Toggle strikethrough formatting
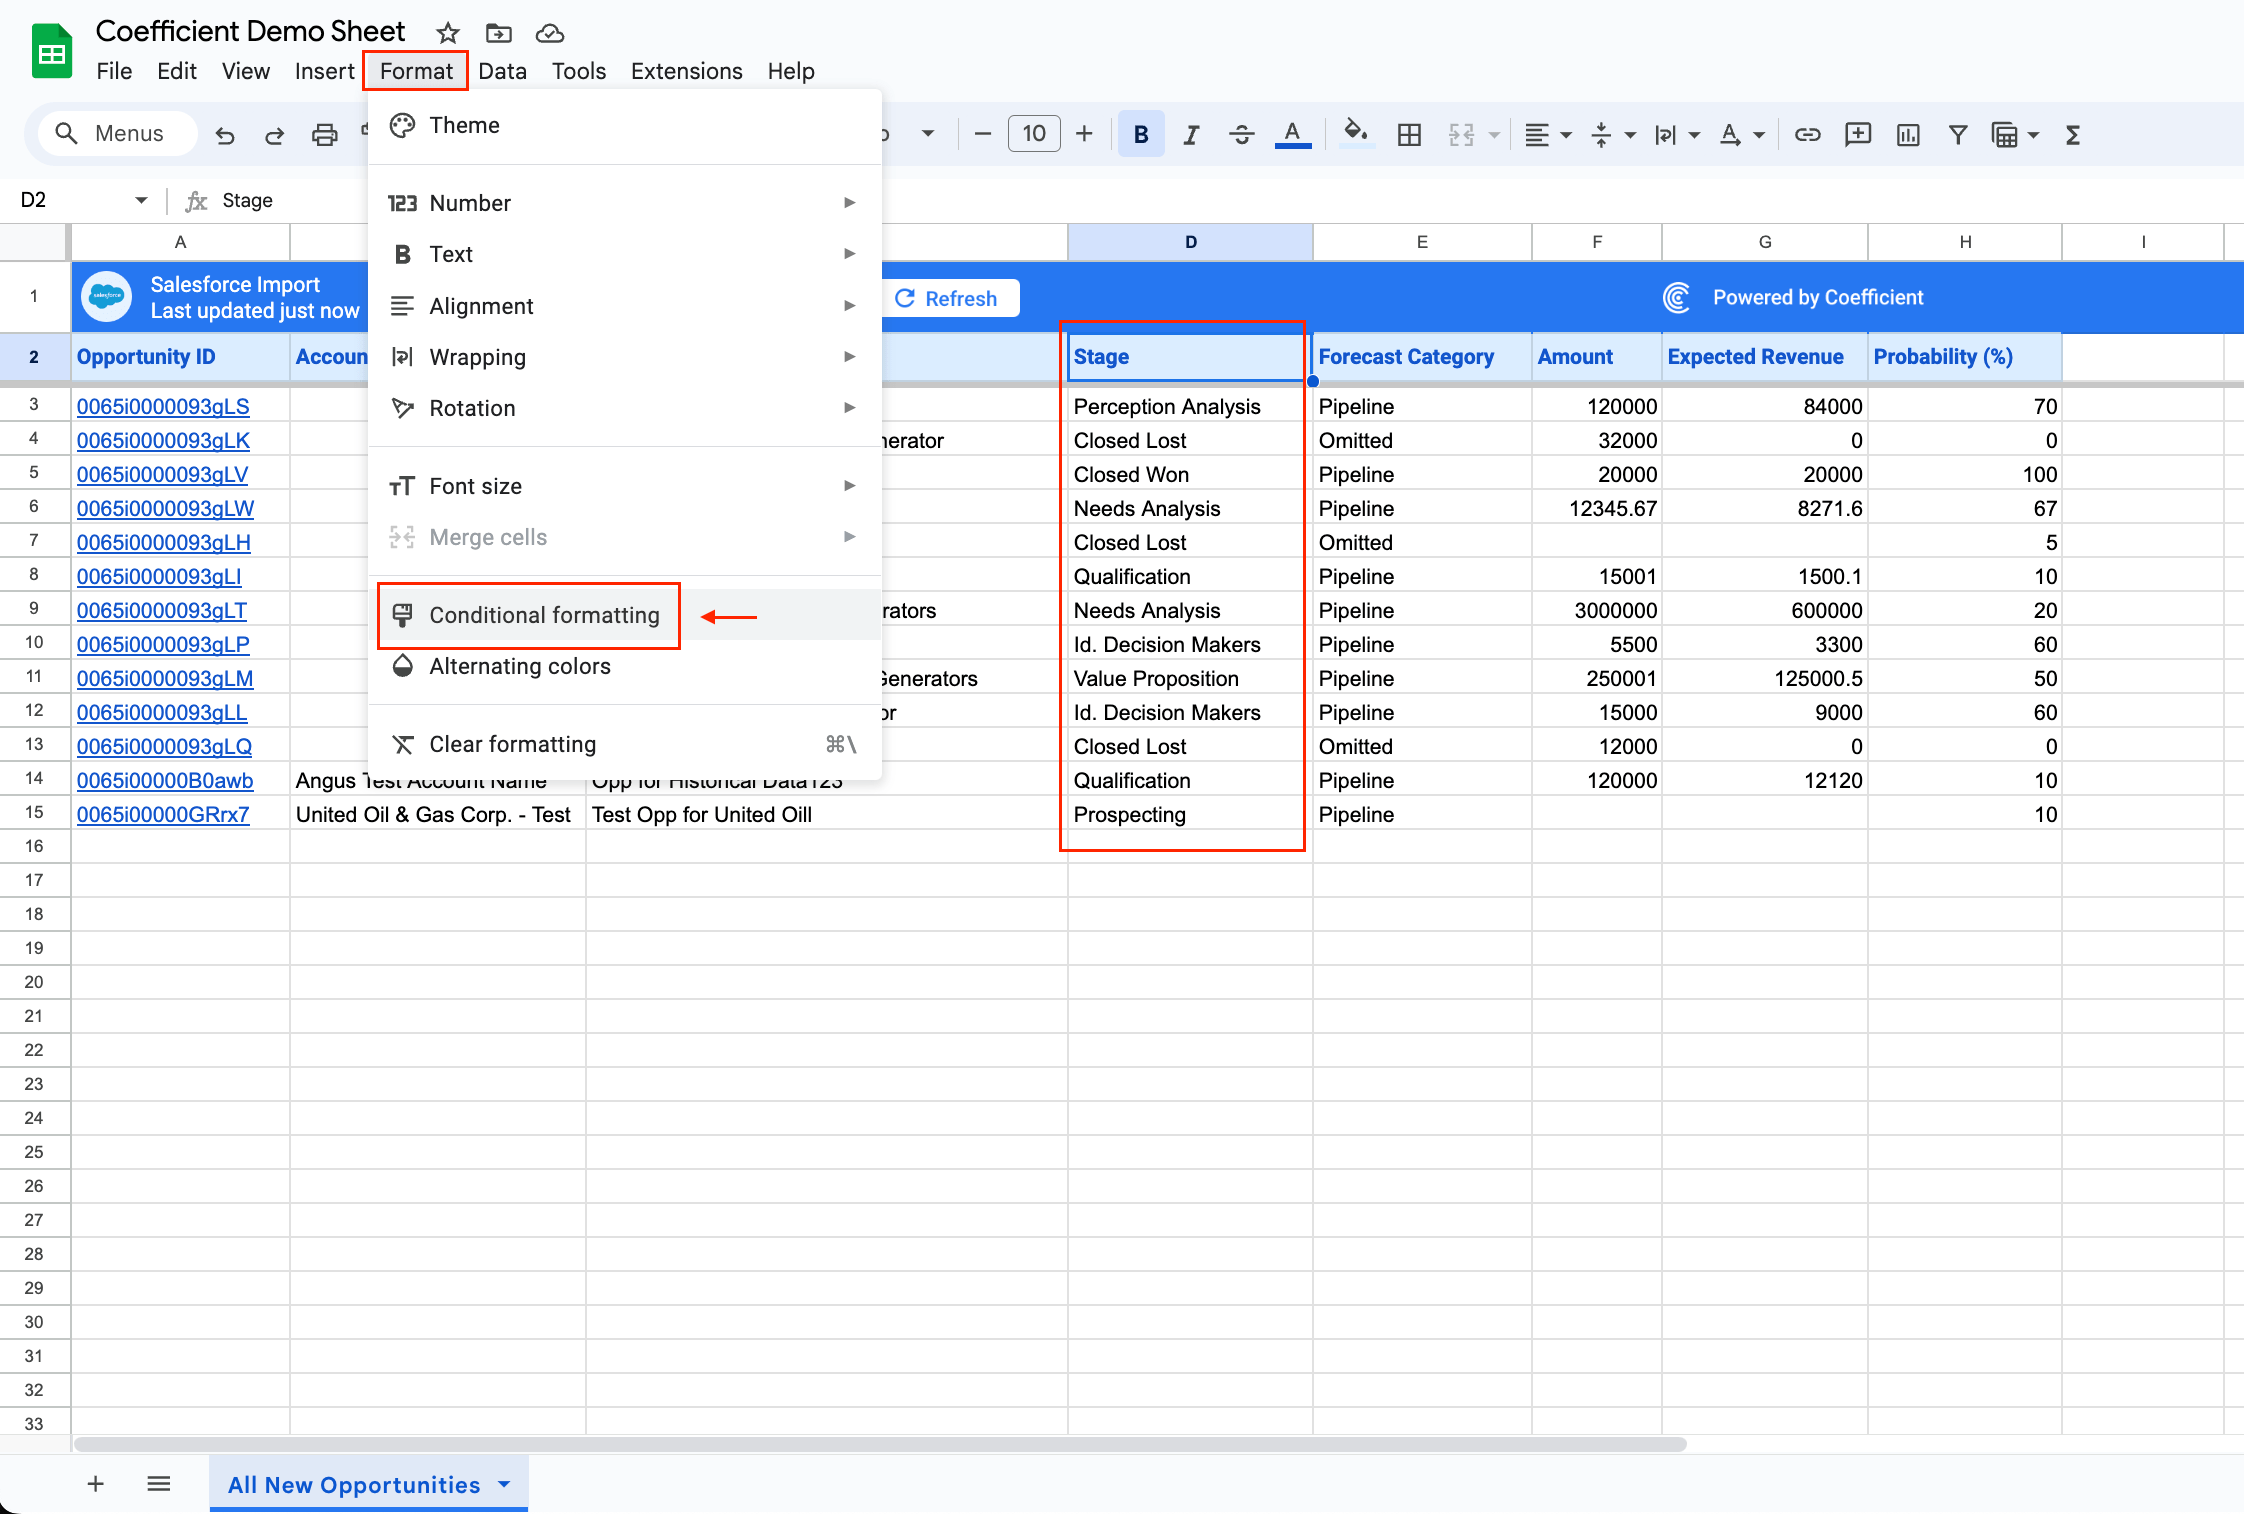2244x1514 pixels. tap(1241, 134)
